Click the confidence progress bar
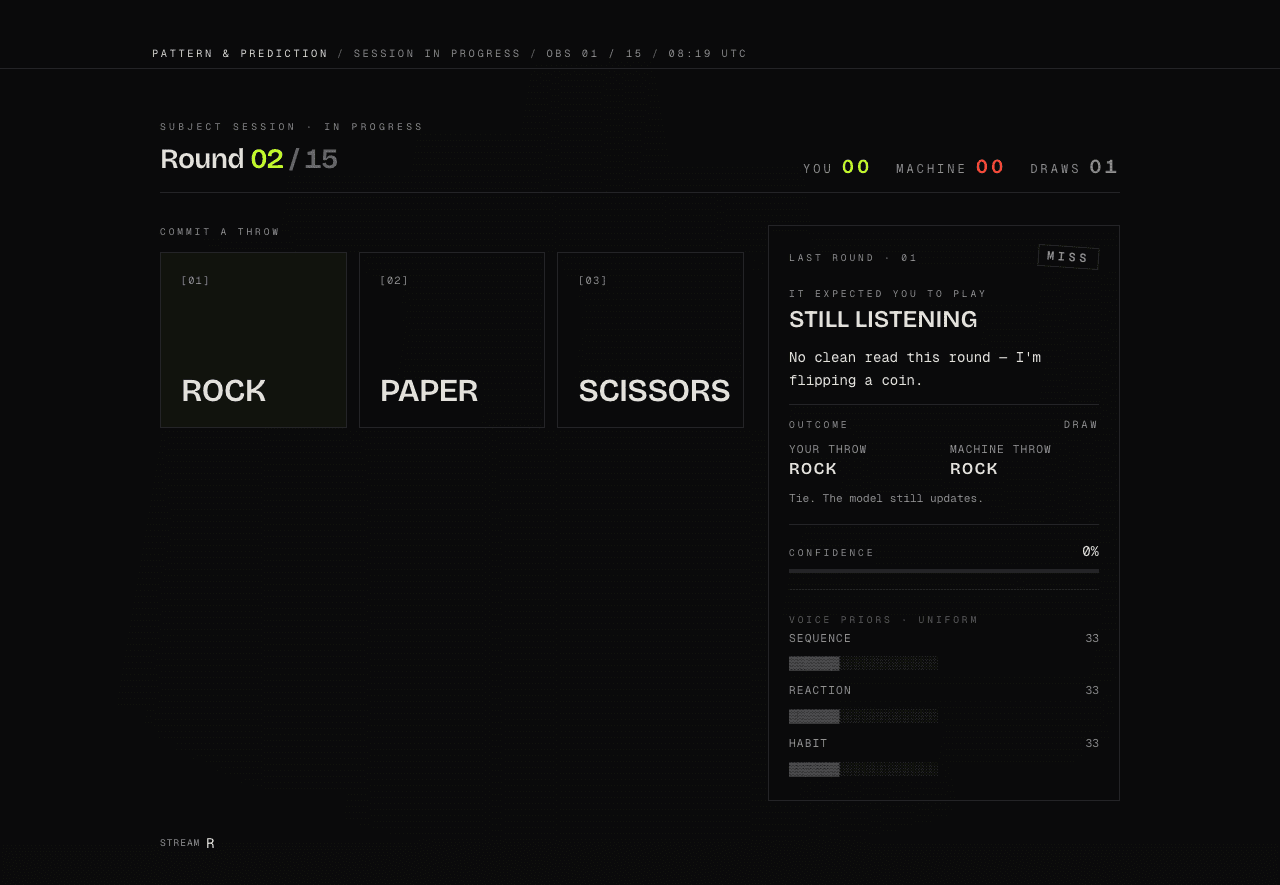The height and width of the screenshot is (885, 1280). (944, 571)
